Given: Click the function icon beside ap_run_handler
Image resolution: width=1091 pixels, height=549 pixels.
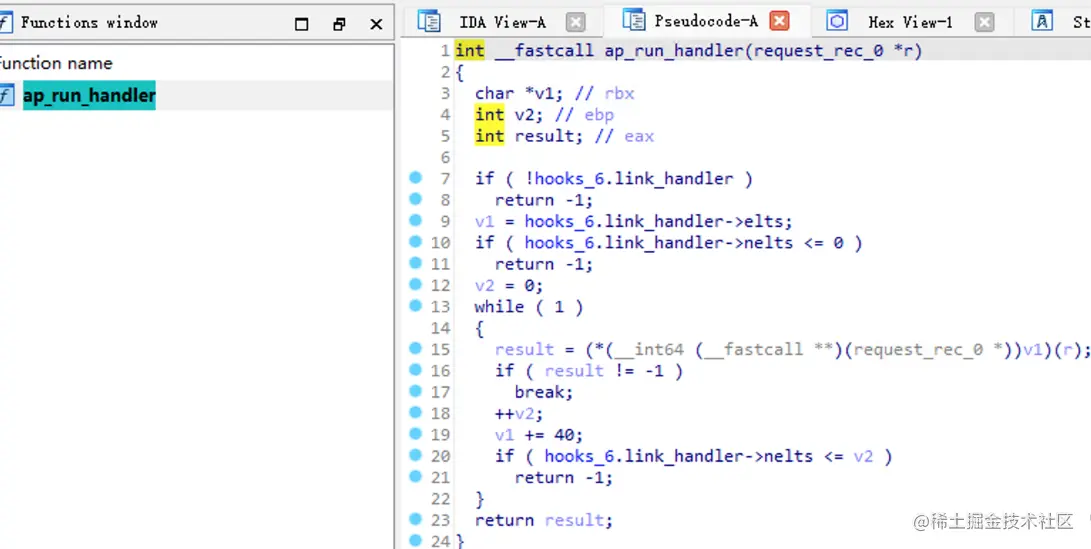Looking at the screenshot, I should tap(6, 95).
